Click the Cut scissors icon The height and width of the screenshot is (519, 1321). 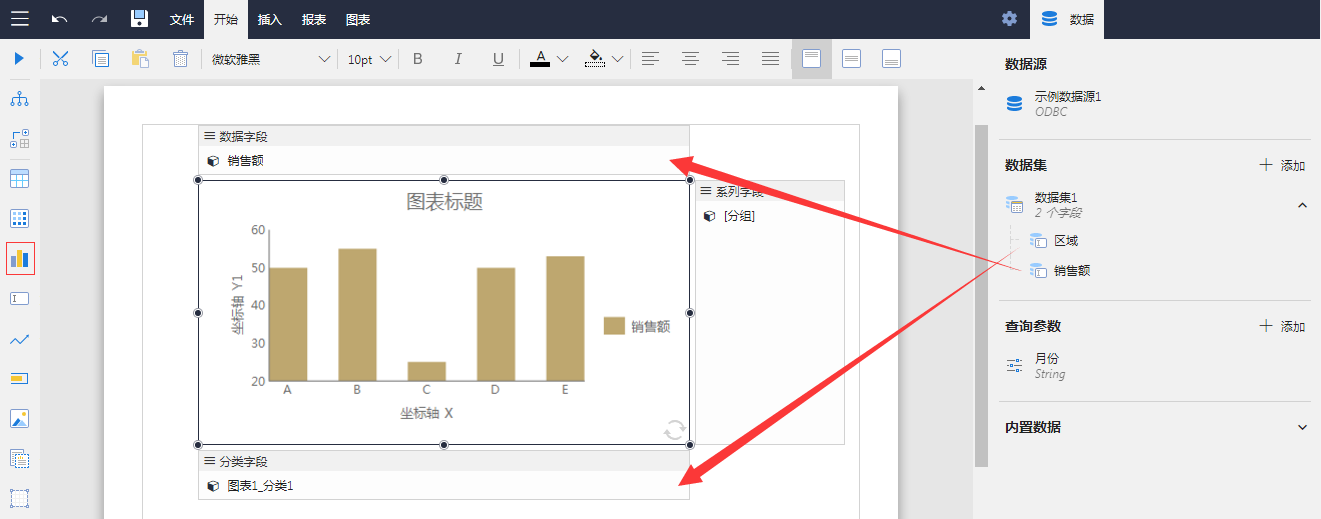60,59
